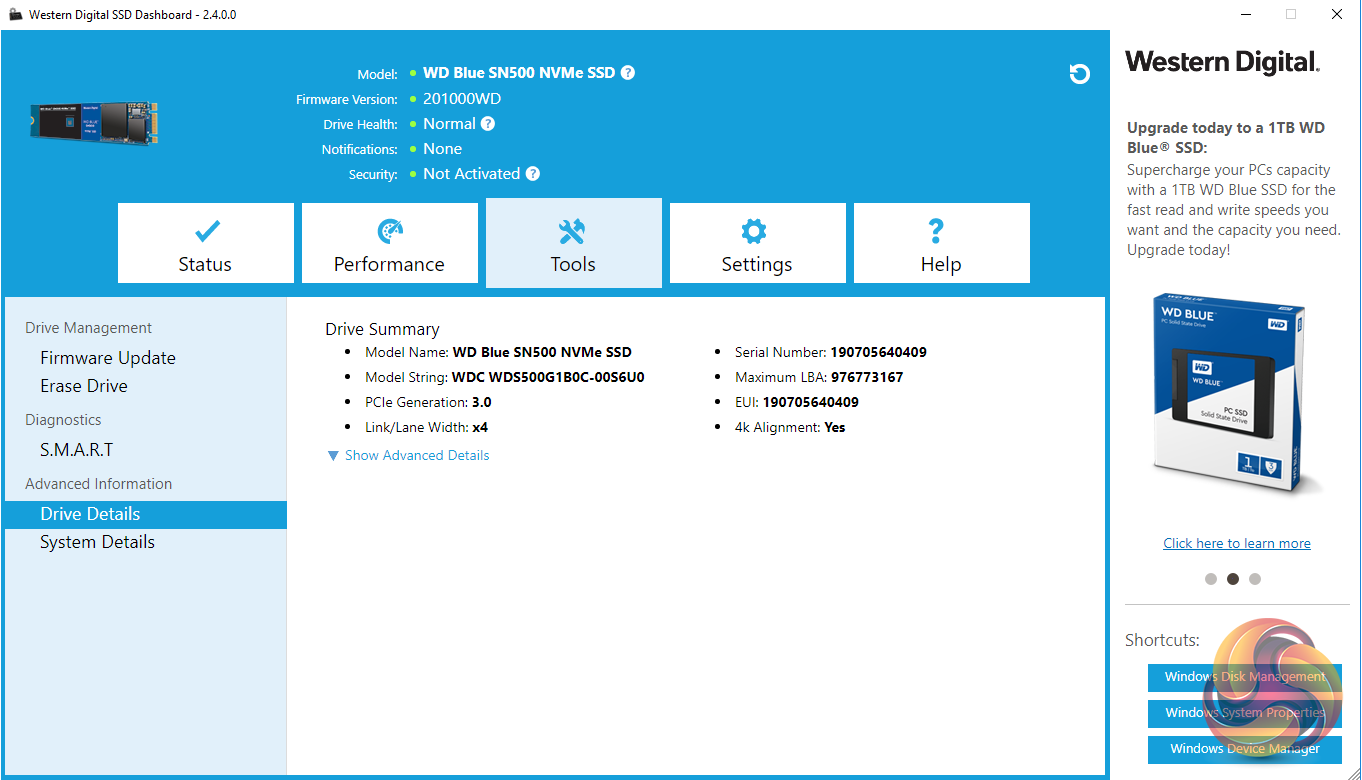Open the Settings tab
The width and height of the screenshot is (1362, 780).
coord(758,243)
